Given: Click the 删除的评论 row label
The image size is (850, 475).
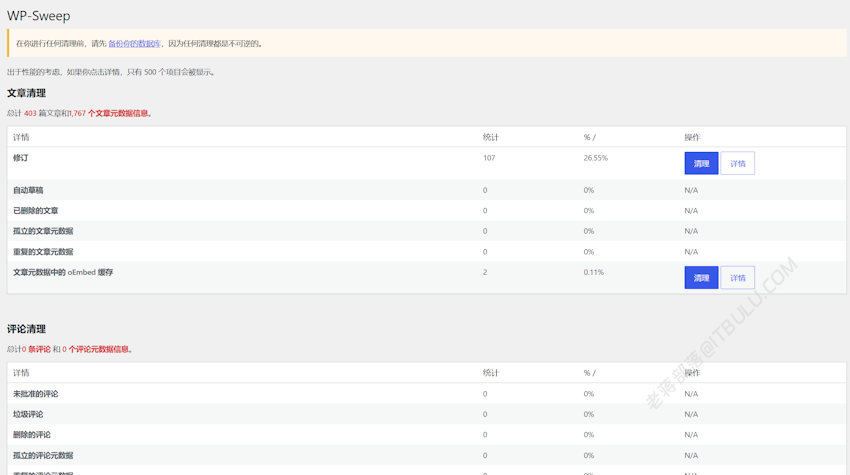Looking at the screenshot, I should pyautogui.click(x=31, y=435).
